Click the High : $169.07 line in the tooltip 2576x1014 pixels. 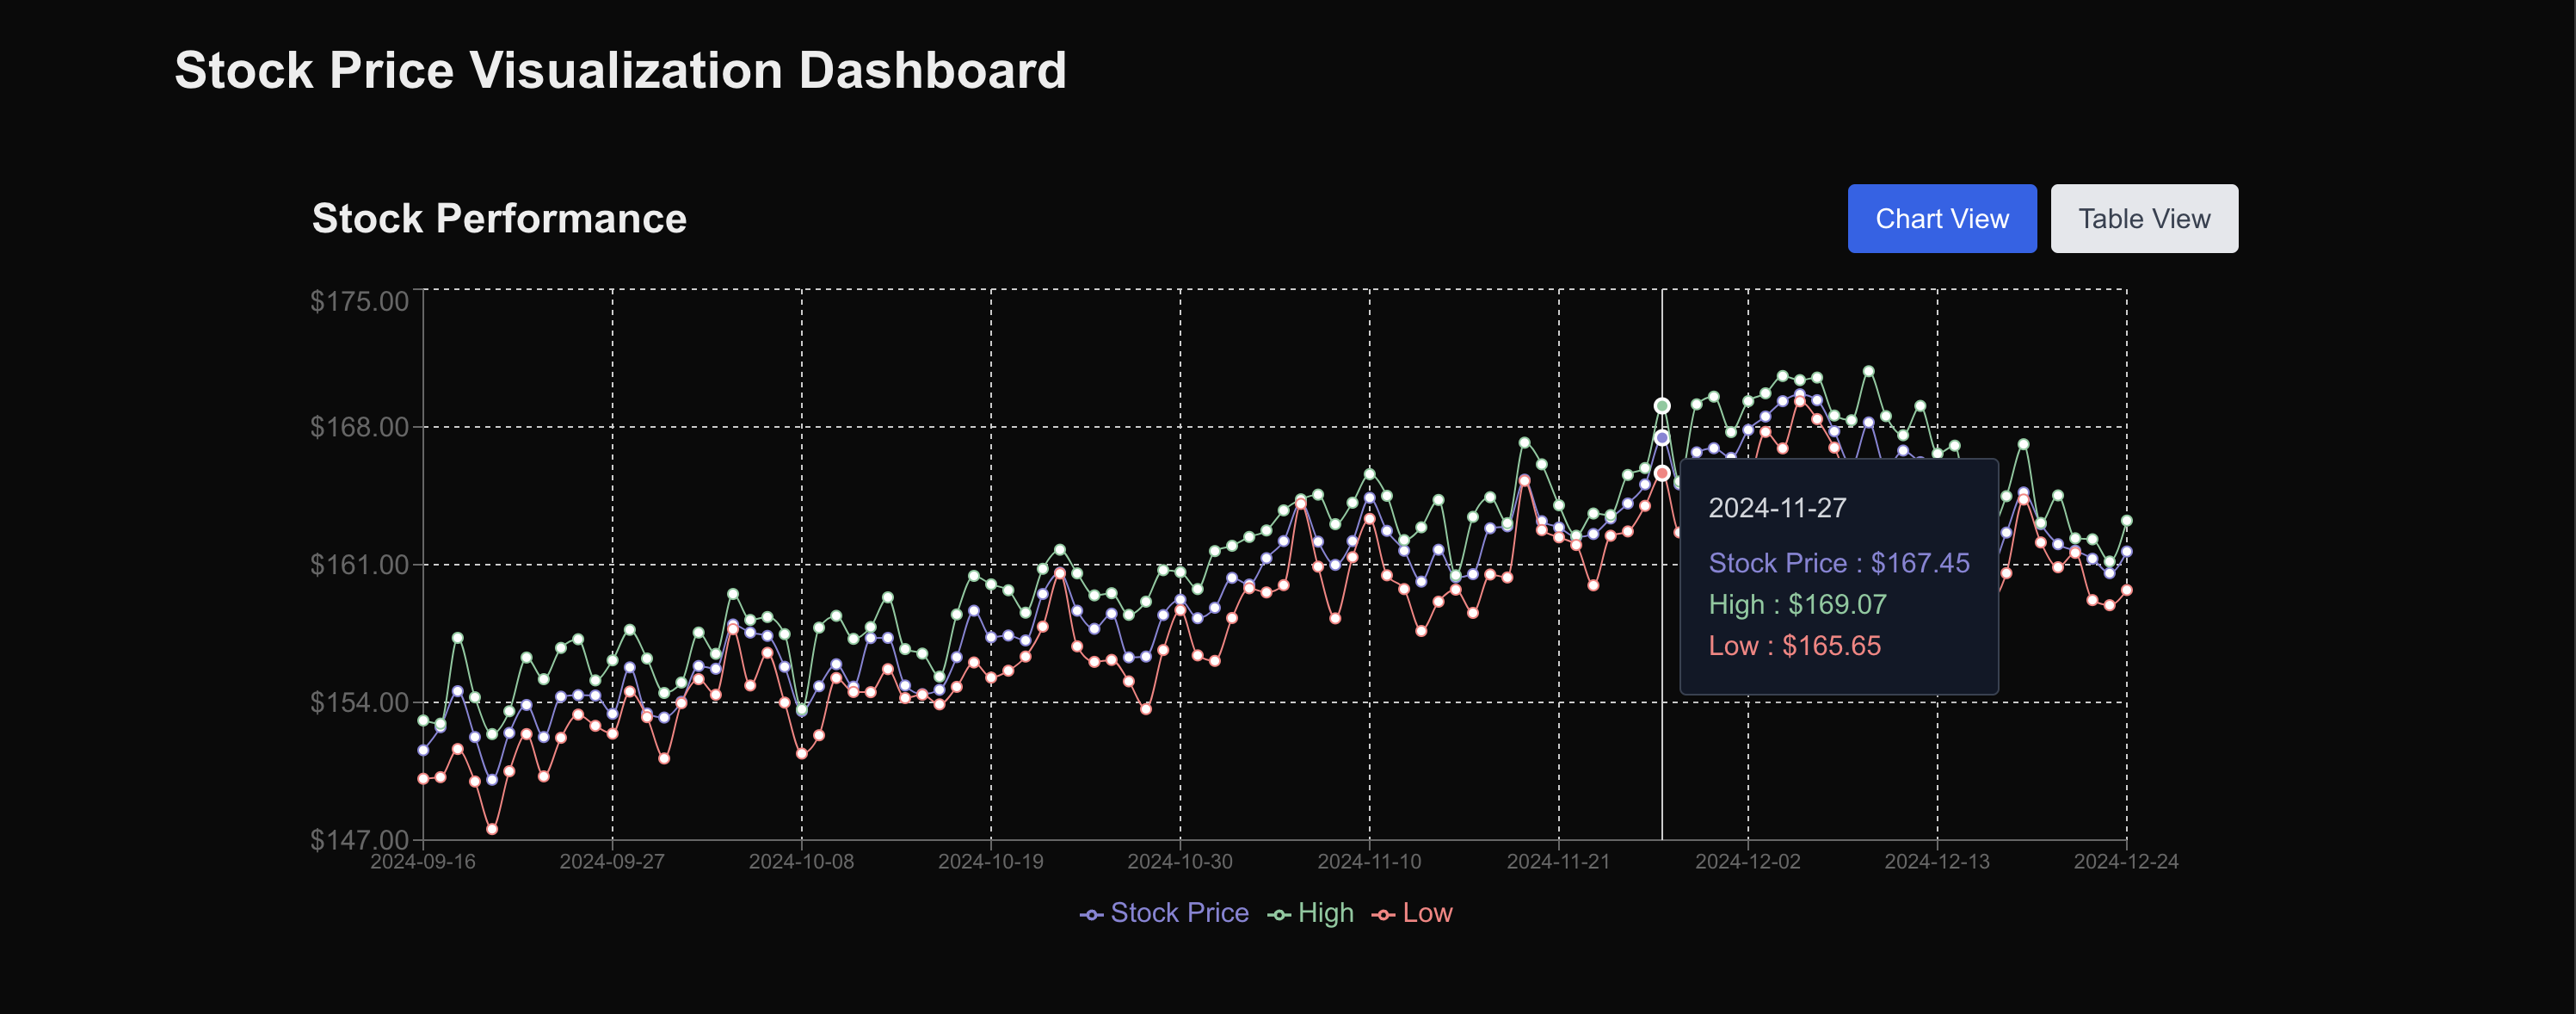click(1798, 604)
